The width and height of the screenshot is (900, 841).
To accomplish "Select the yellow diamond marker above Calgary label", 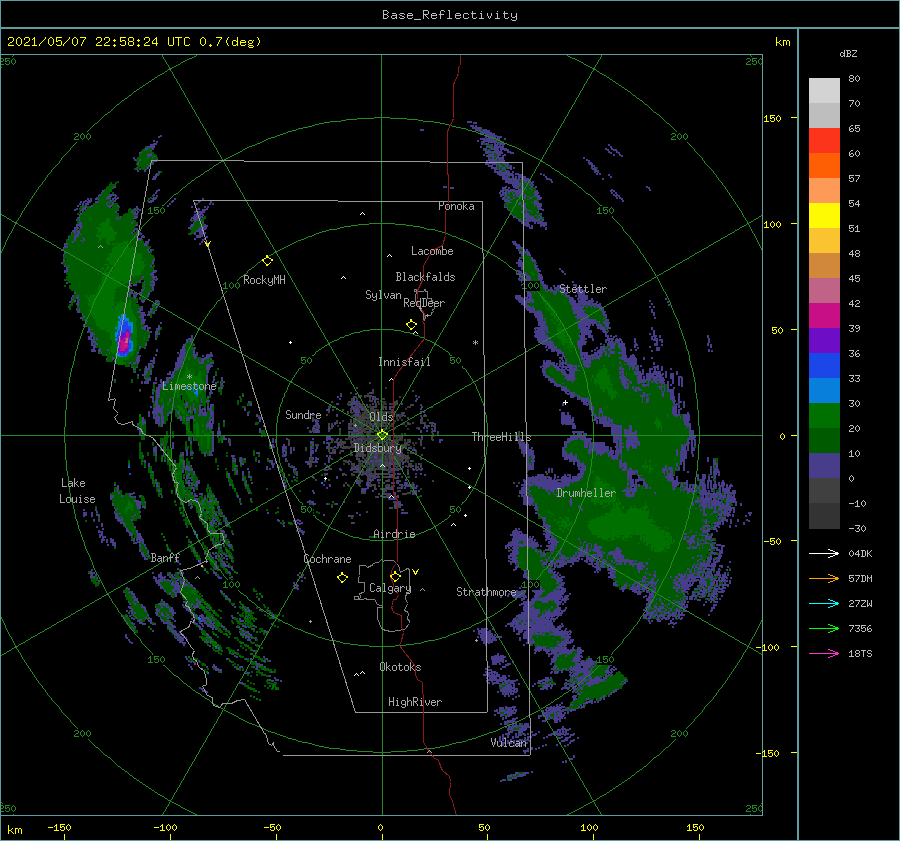I will tap(395, 576).
